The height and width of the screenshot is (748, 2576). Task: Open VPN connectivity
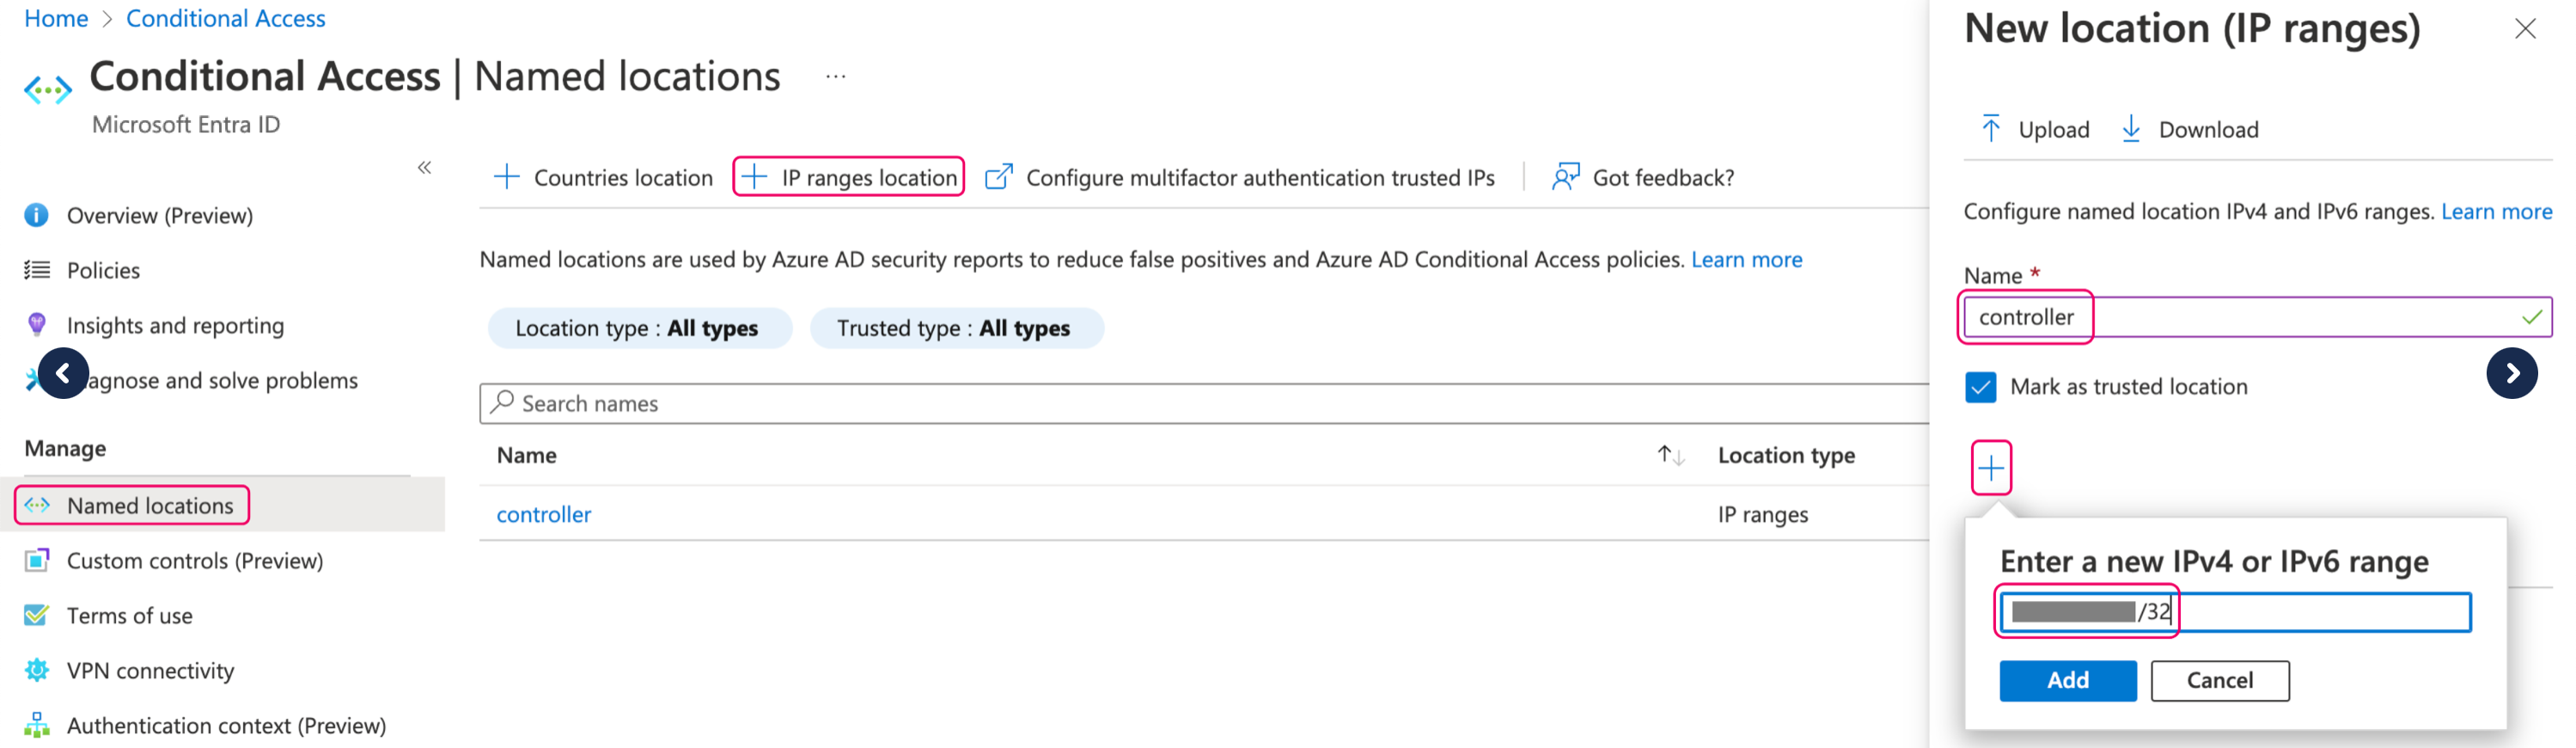(150, 670)
